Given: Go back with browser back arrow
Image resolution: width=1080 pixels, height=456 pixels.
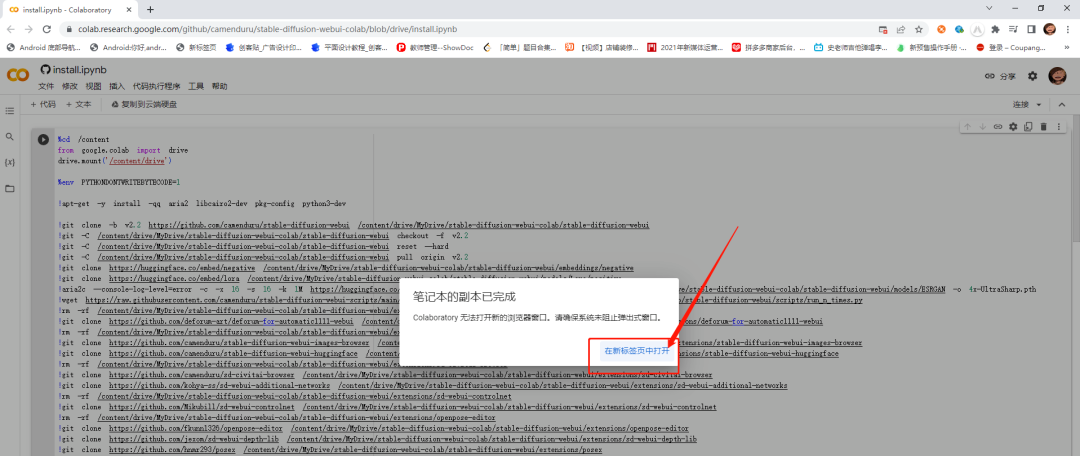Looking at the screenshot, I should coord(11,30).
